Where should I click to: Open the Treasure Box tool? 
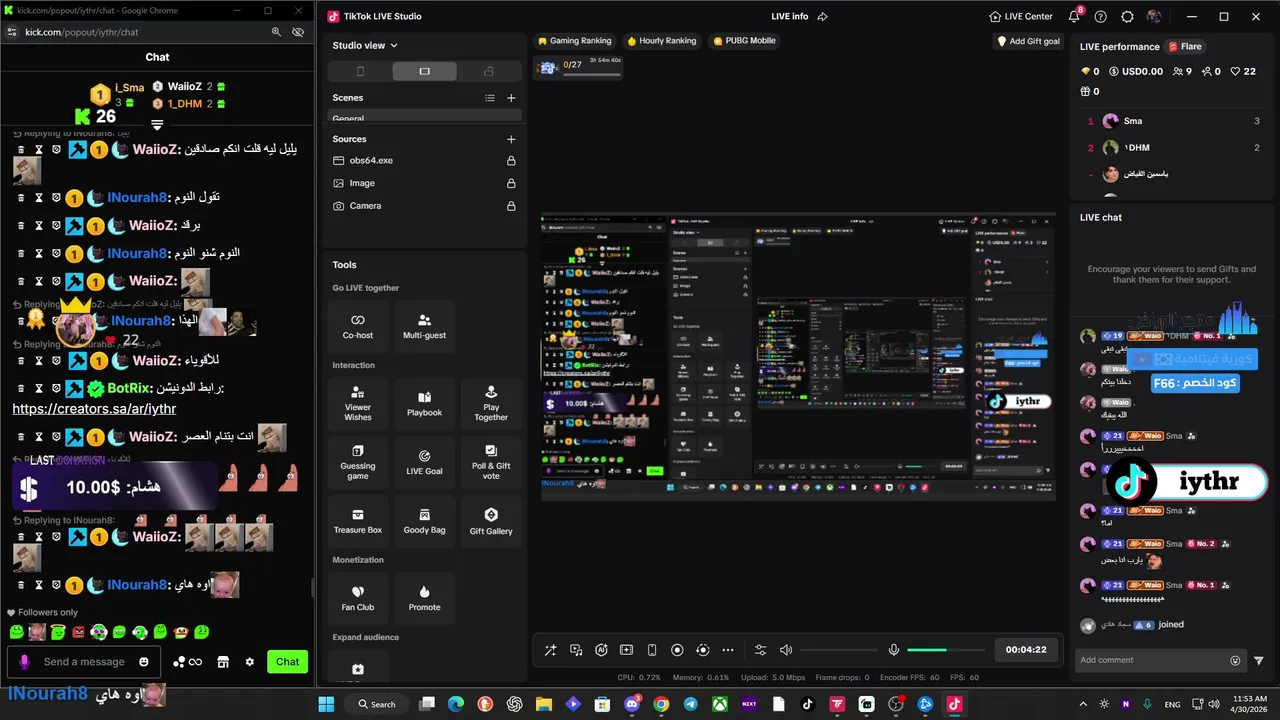click(x=358, y=521)
